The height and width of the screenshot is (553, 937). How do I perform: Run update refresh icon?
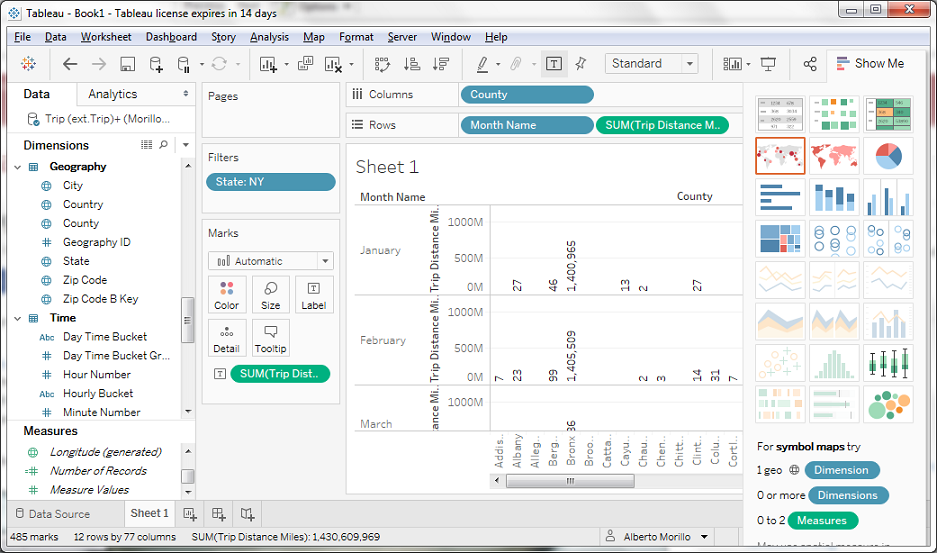219,63
